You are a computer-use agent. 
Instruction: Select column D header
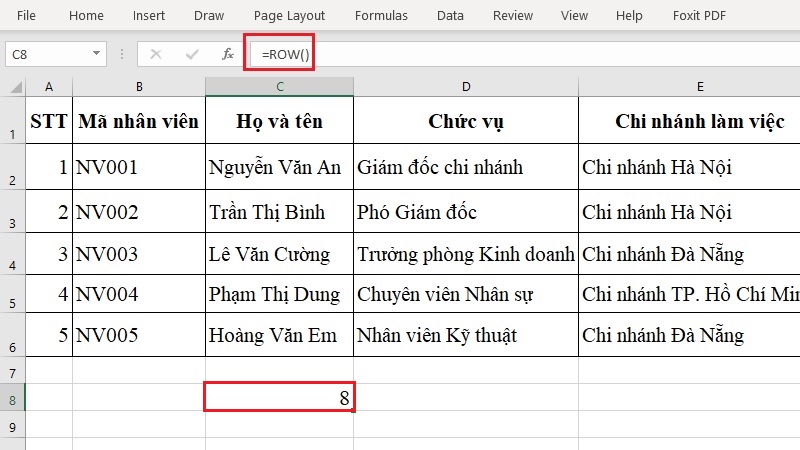466,87
